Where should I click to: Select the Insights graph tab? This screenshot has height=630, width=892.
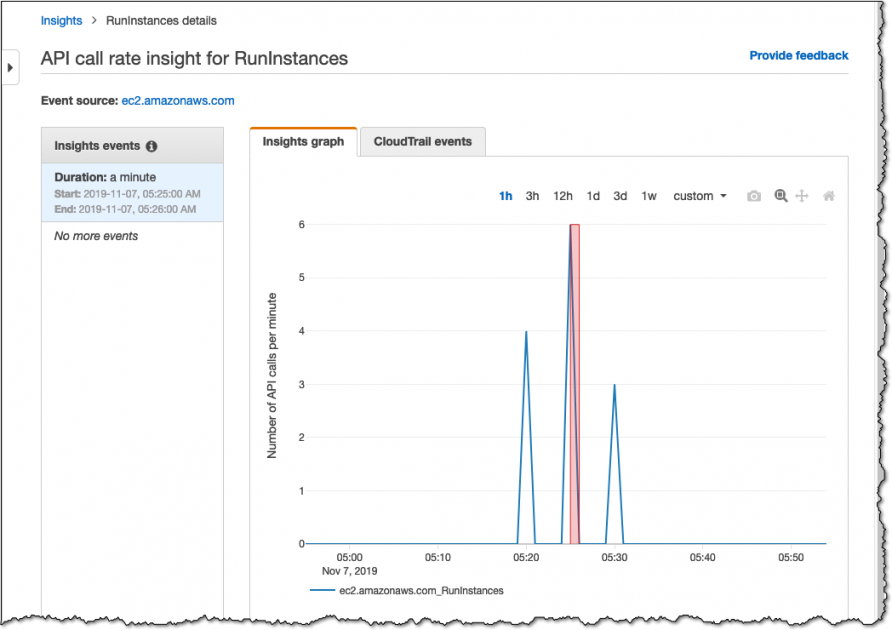[303, 141]
